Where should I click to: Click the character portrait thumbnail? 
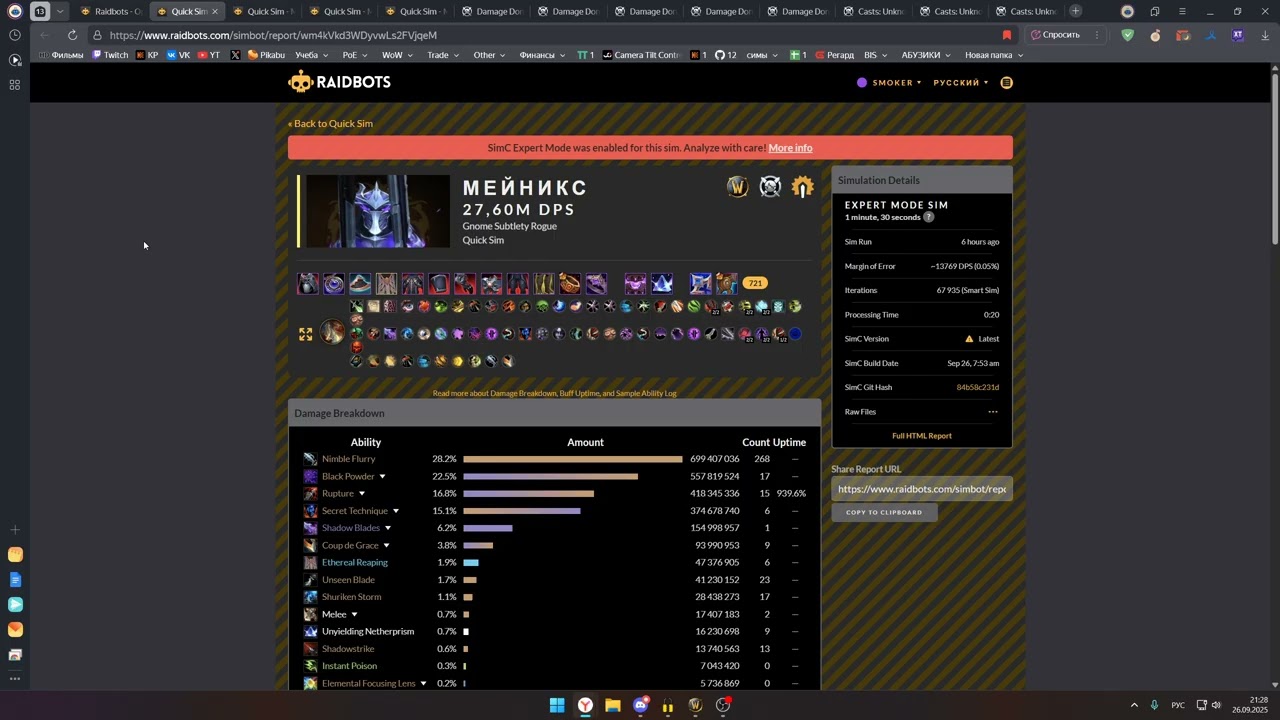[378, 211]
